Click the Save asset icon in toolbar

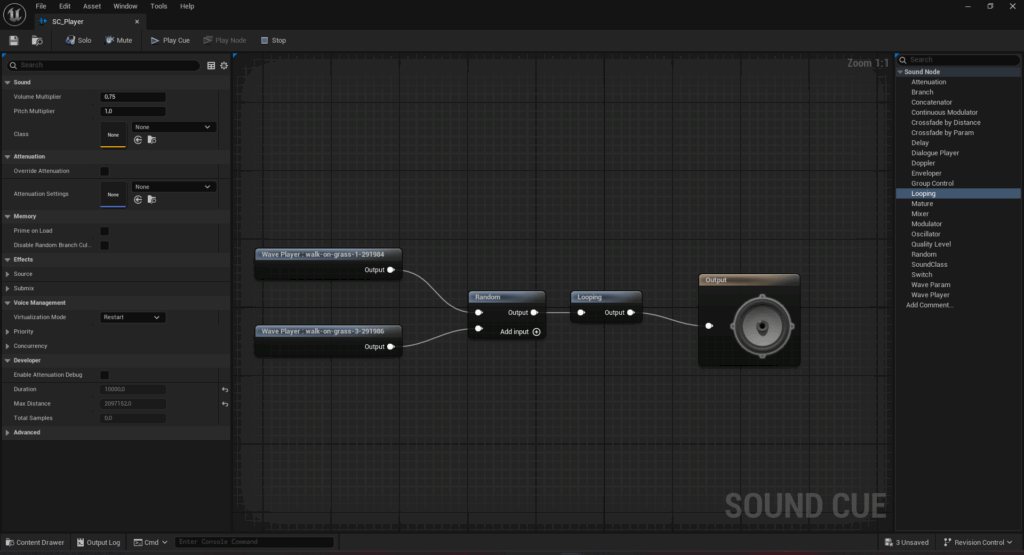point(14,40)
